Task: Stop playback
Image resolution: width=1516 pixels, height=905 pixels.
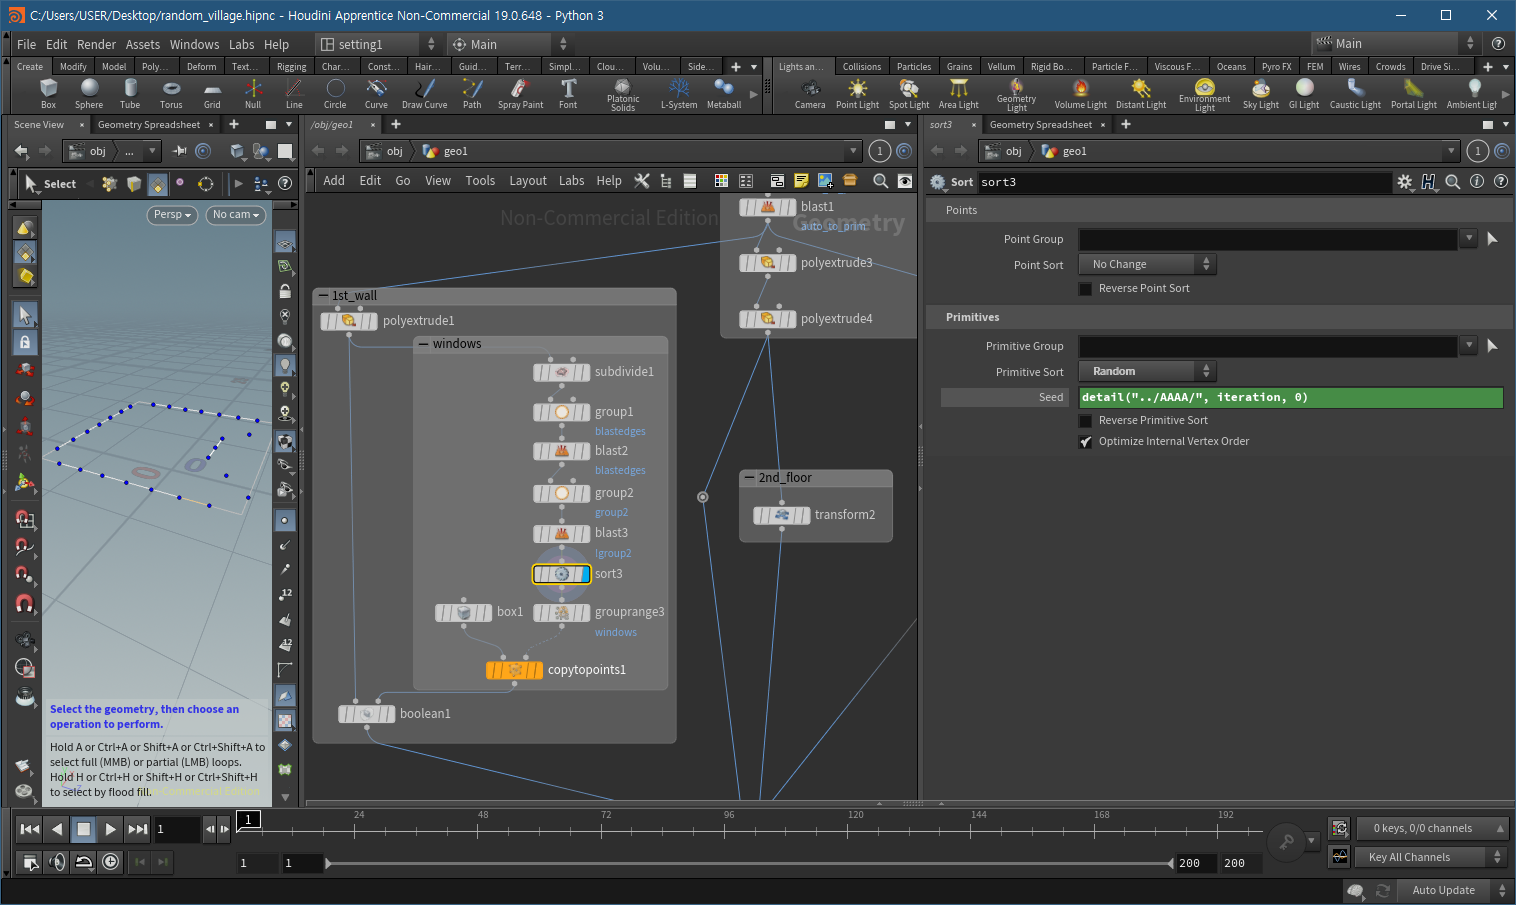Action: pyautogui.click(x=84, y=828)
